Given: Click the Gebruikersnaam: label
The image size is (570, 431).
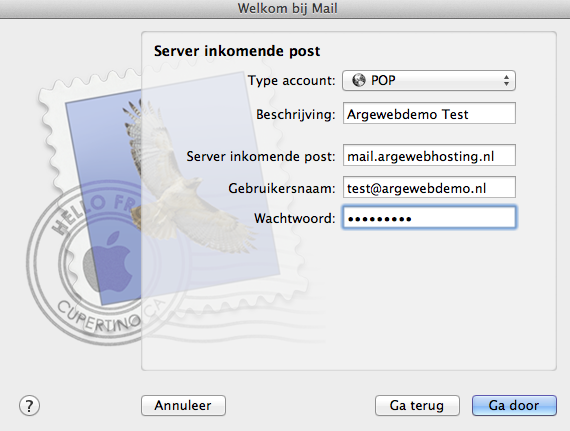Looking at the screenshot, I should [282, 188].
